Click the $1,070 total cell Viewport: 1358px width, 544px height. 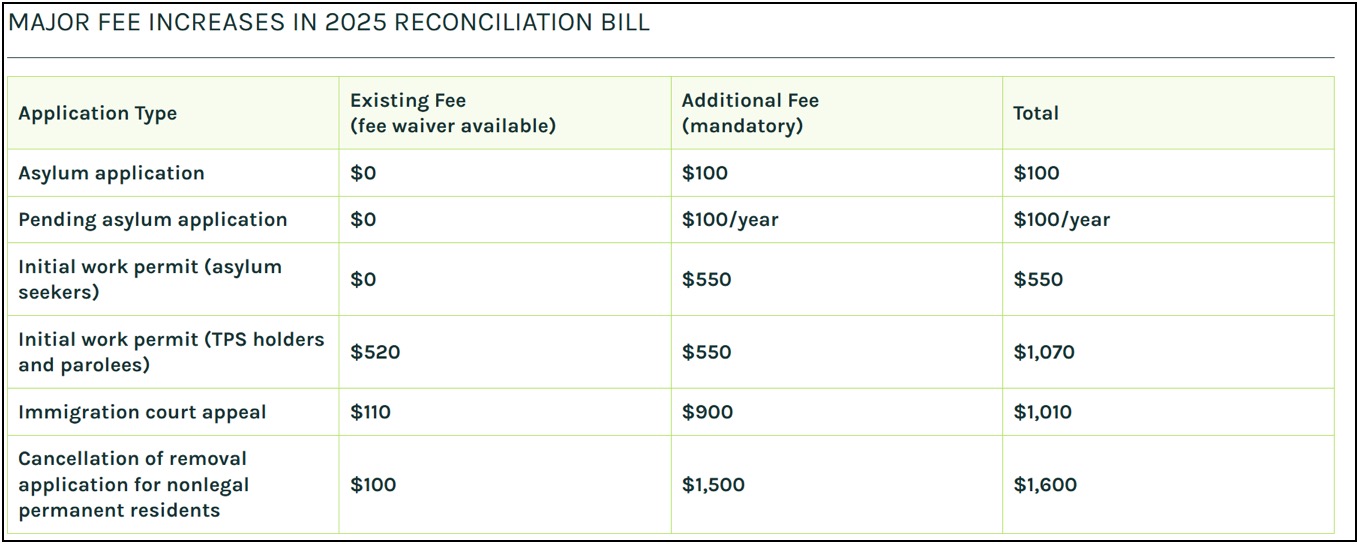[1044, 352]
